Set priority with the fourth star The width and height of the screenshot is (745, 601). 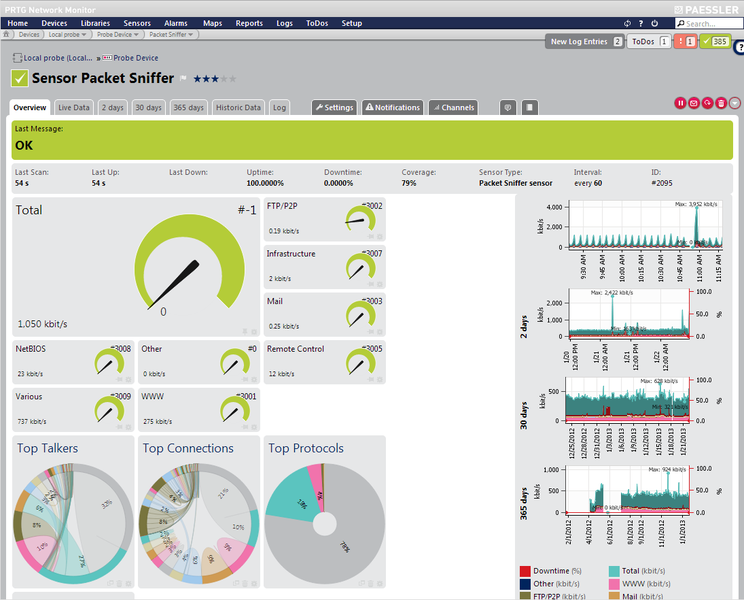click(x=224, y=79)
